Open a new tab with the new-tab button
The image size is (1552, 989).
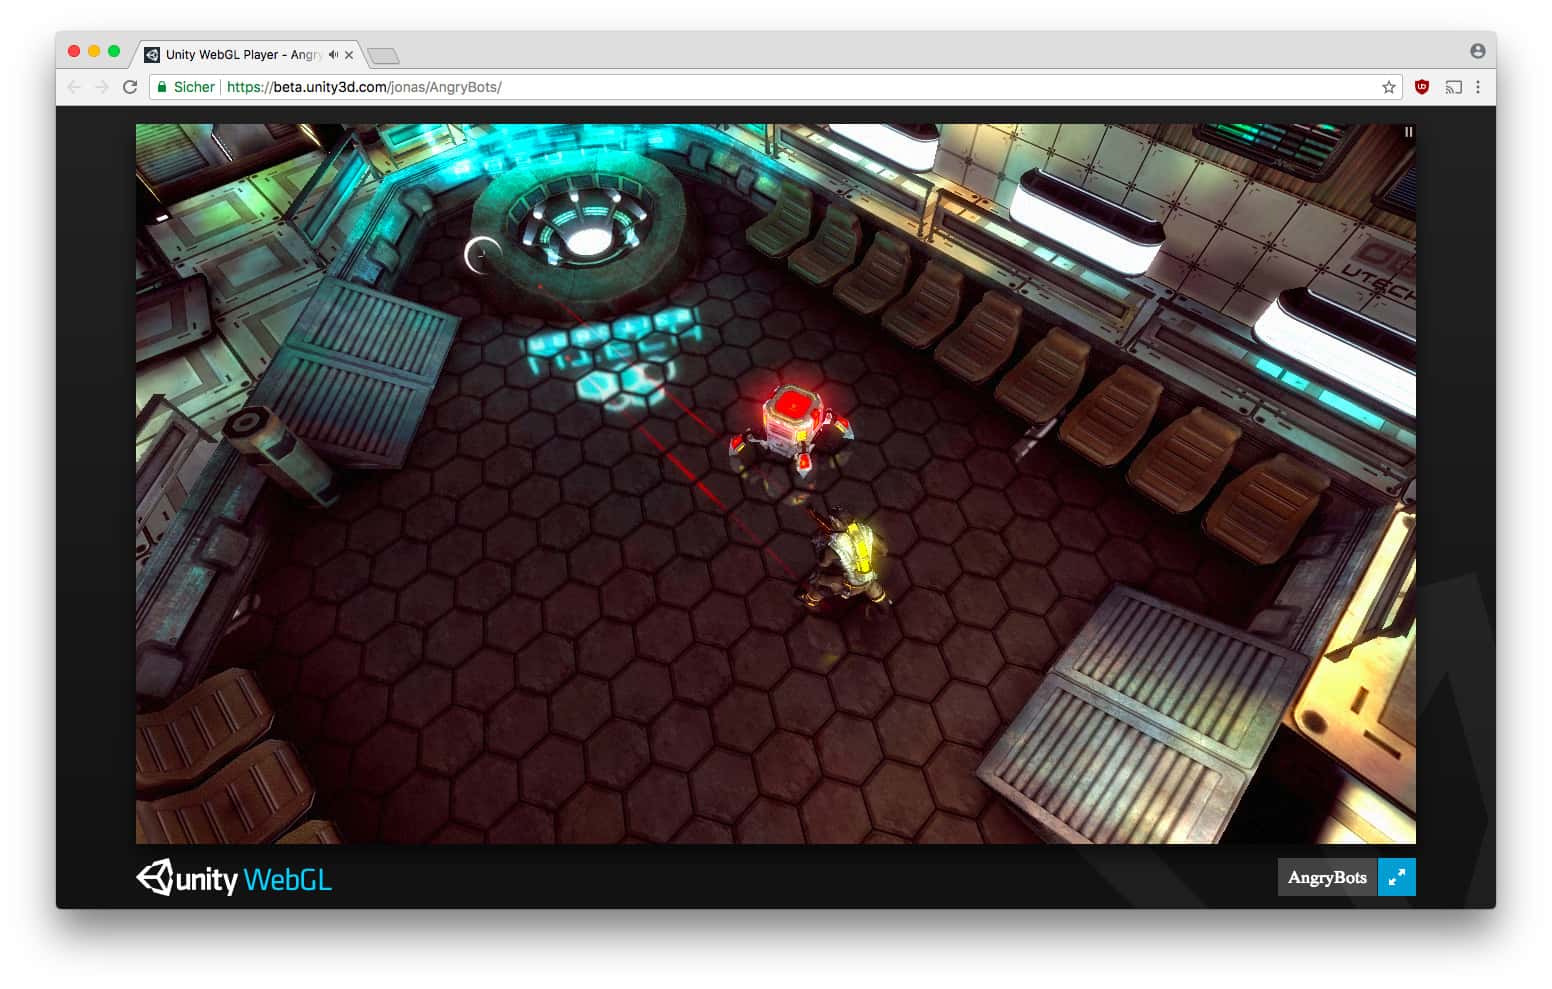tap(383, 56)
